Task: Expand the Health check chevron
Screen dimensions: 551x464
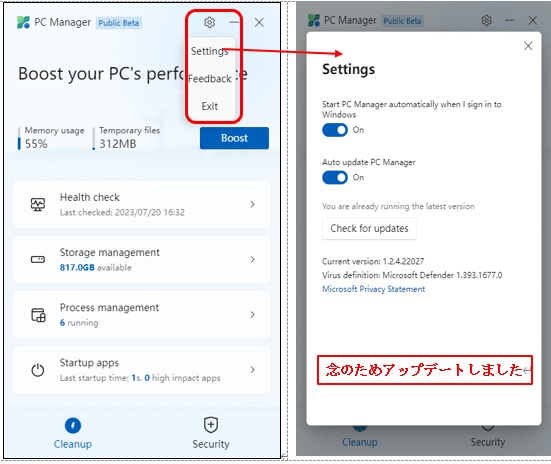Action: (x=252, y=204)
